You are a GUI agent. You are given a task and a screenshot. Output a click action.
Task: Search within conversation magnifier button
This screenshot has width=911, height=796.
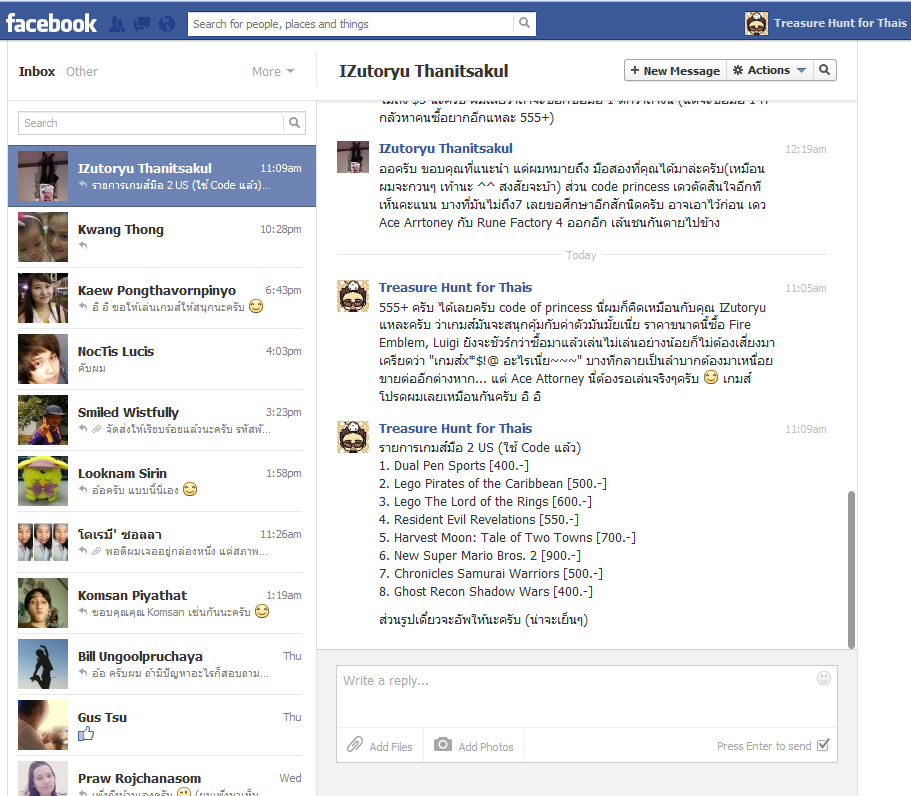coord(824,70)
